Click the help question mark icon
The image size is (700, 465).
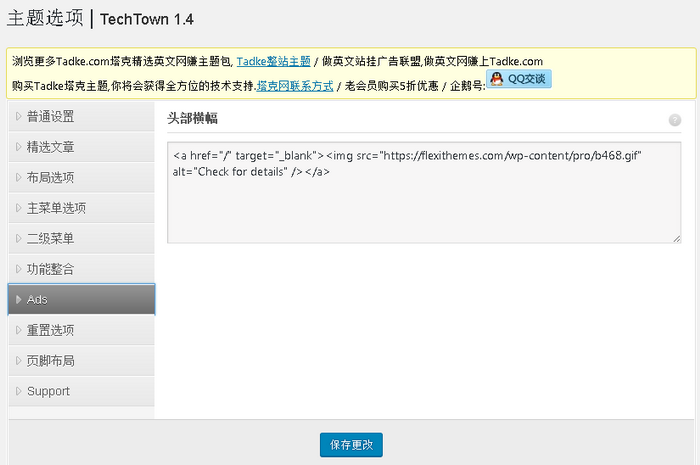pyautogui.click(x=675, y=120)
